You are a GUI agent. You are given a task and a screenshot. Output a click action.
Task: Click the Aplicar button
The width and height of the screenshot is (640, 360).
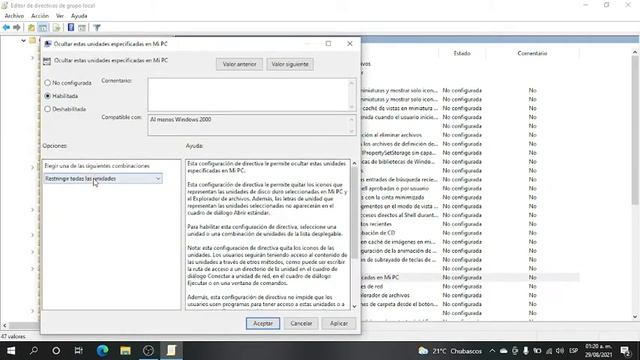pyautogui.click(x=339, y=323)
